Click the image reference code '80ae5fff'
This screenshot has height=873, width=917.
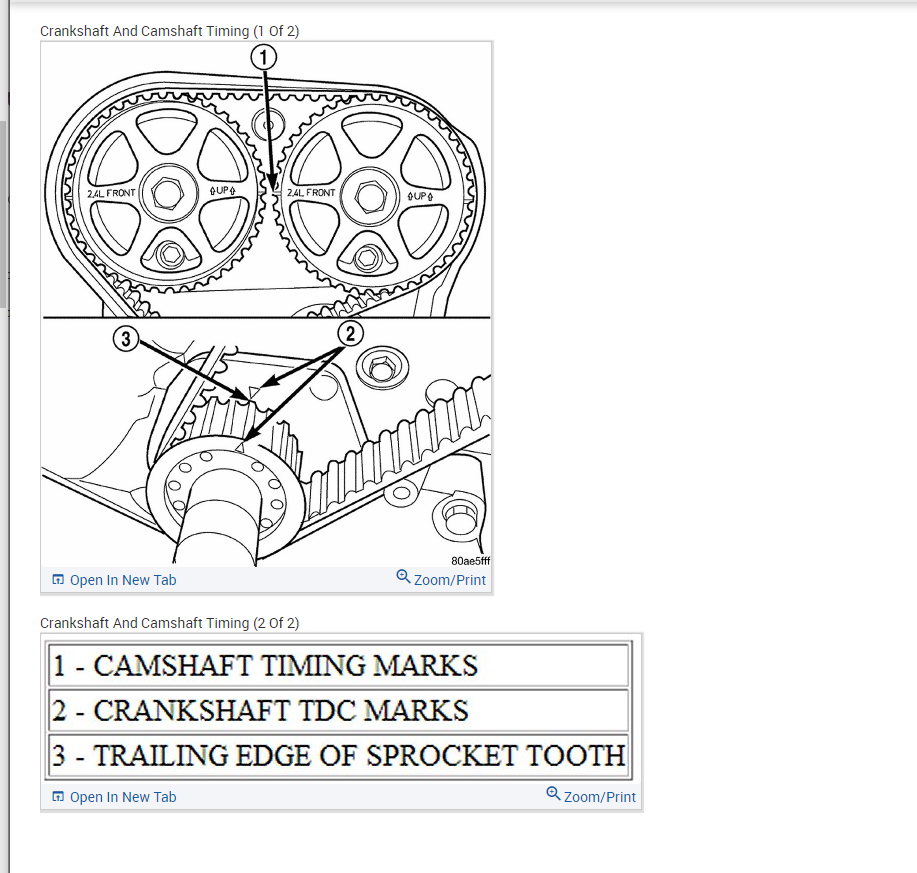(470, 561)
